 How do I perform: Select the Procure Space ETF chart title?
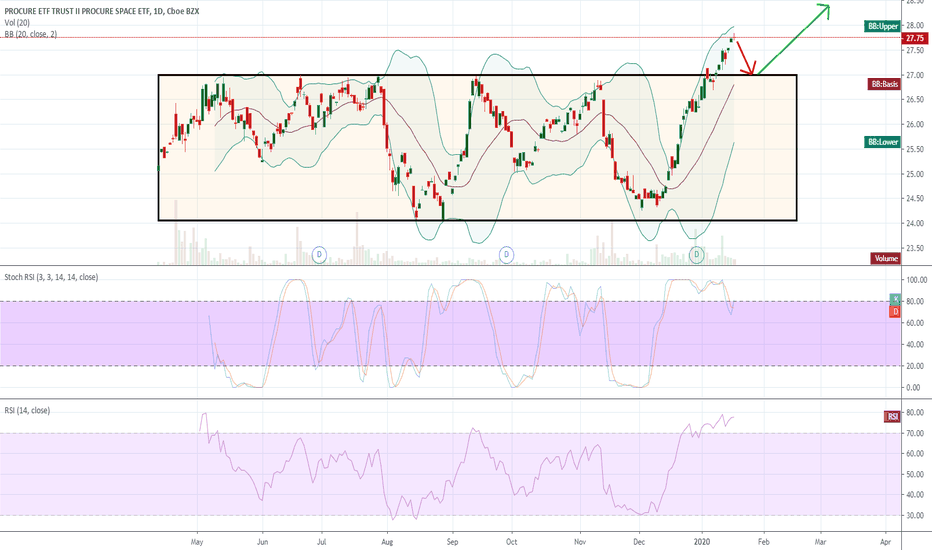[x=102, y=11]
